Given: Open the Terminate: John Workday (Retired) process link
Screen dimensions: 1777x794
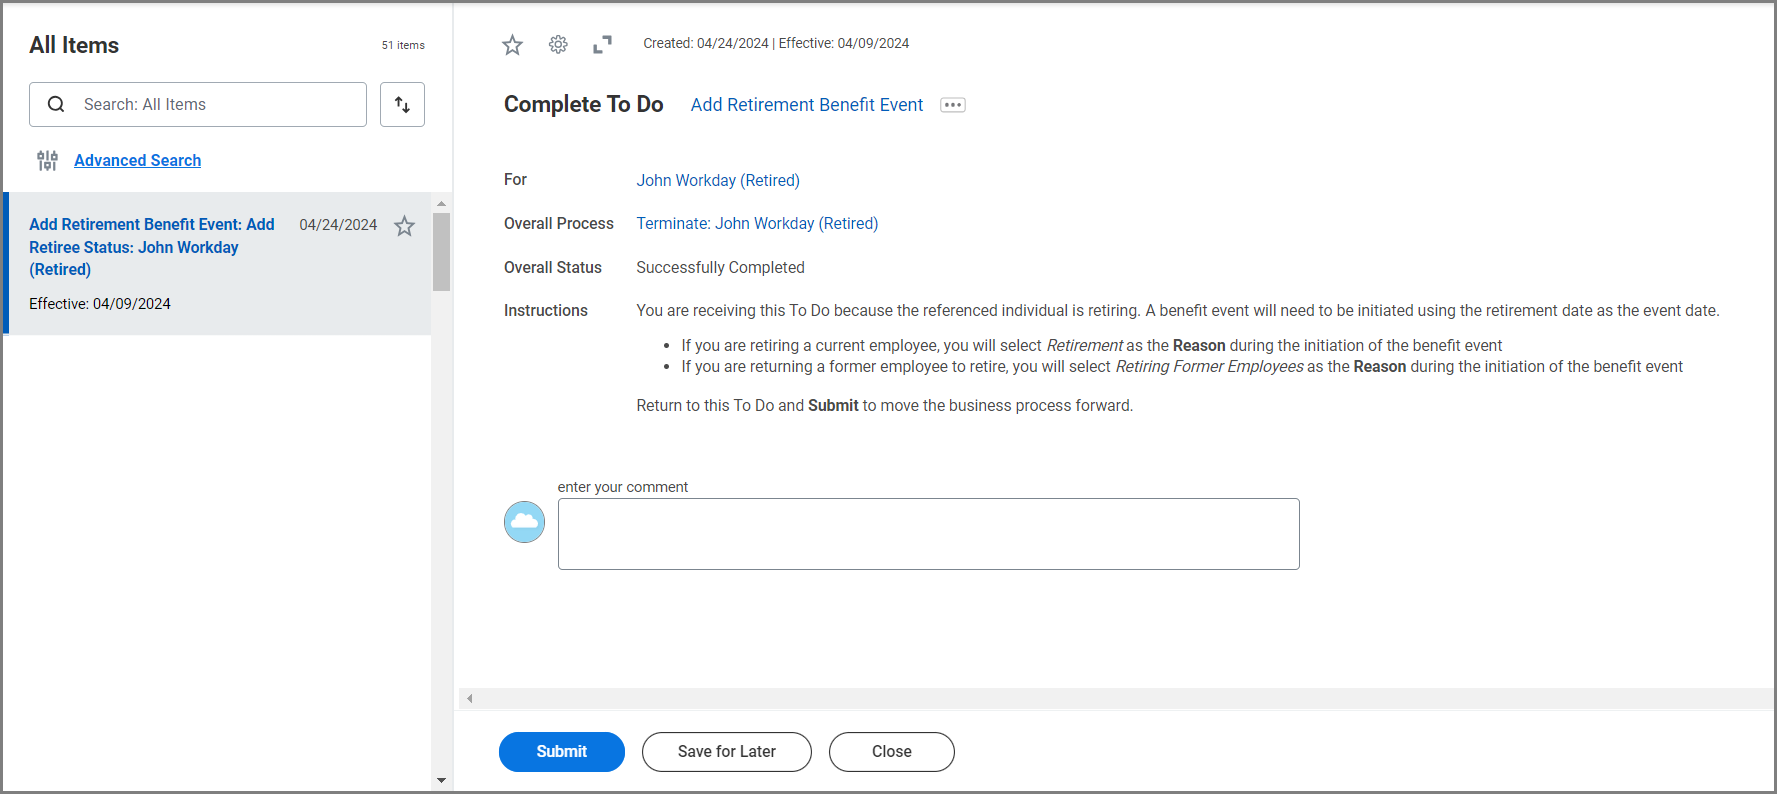Looking at the screenshot, I should point(757,223).
